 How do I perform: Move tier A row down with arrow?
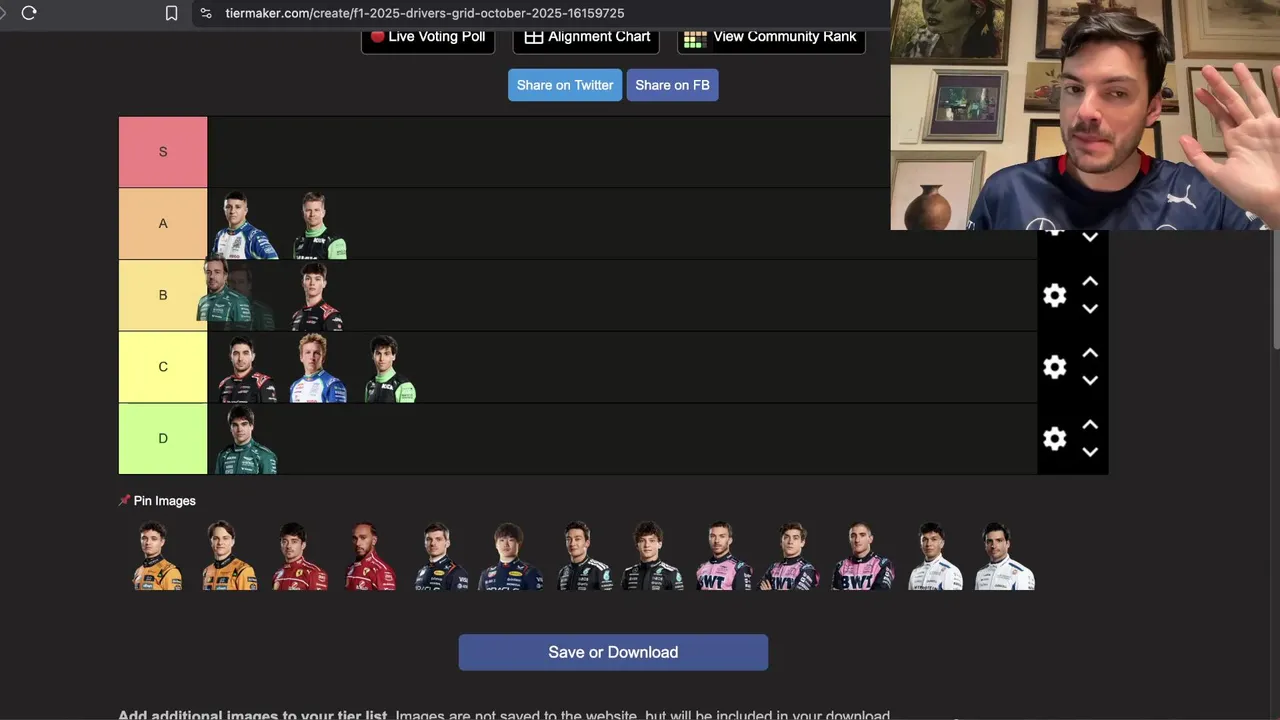(x=1090, y=238)
